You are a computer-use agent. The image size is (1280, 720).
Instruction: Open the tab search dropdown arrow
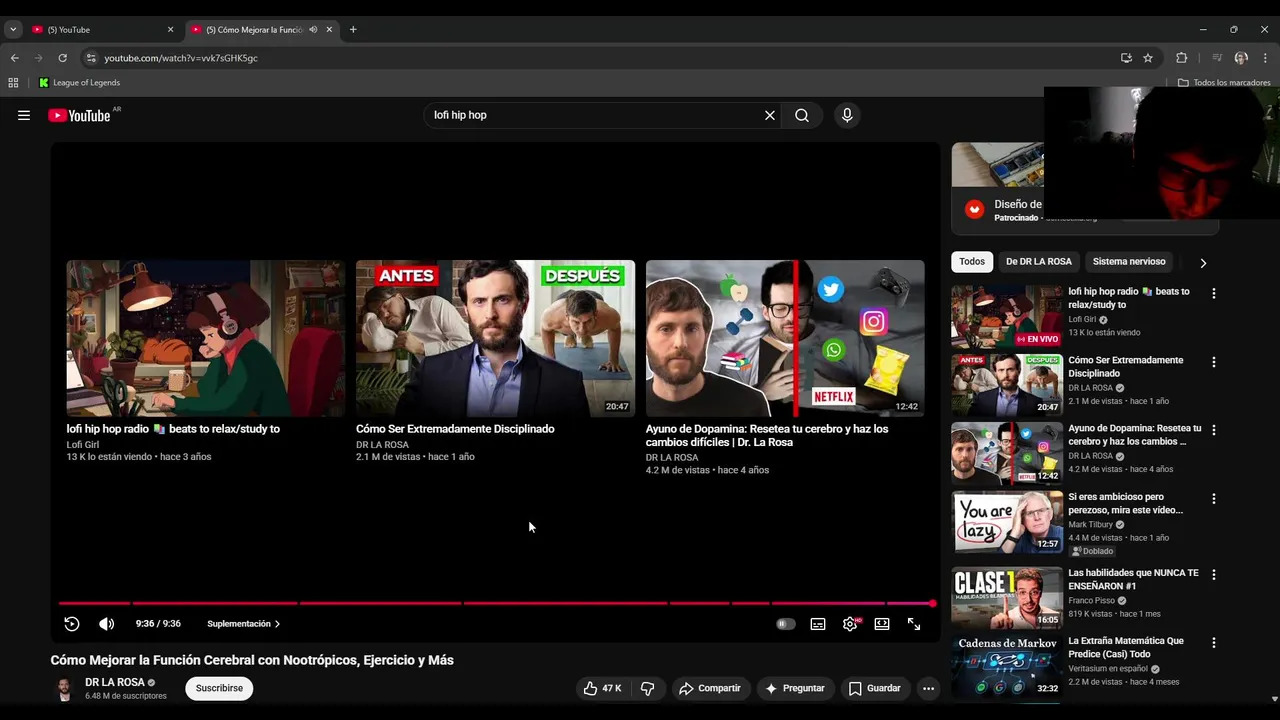13,30
